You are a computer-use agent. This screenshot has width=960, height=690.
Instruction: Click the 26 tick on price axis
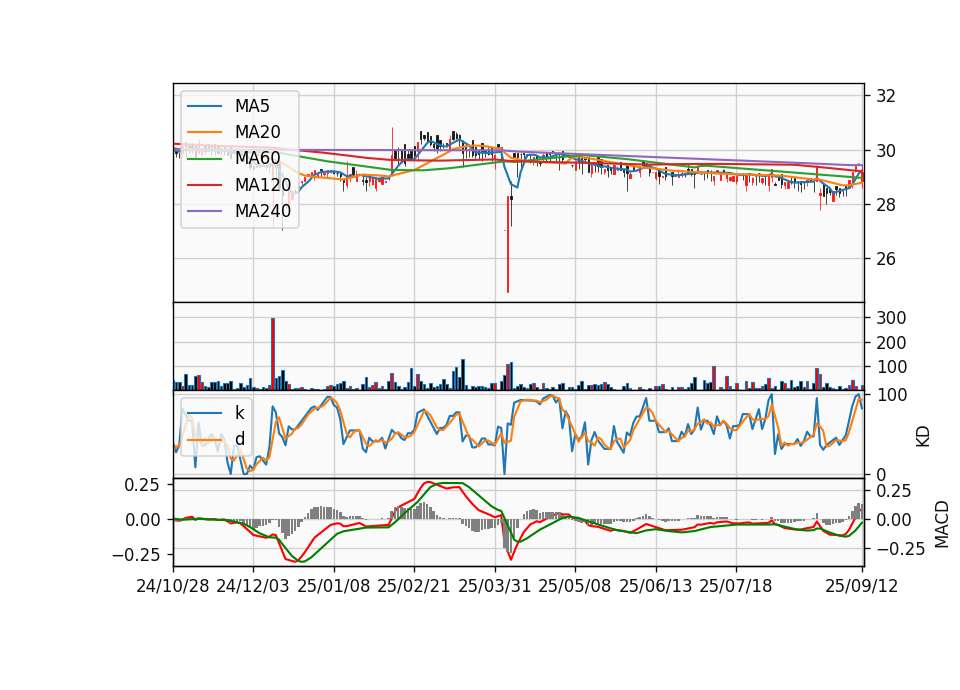tap(886, 259)
